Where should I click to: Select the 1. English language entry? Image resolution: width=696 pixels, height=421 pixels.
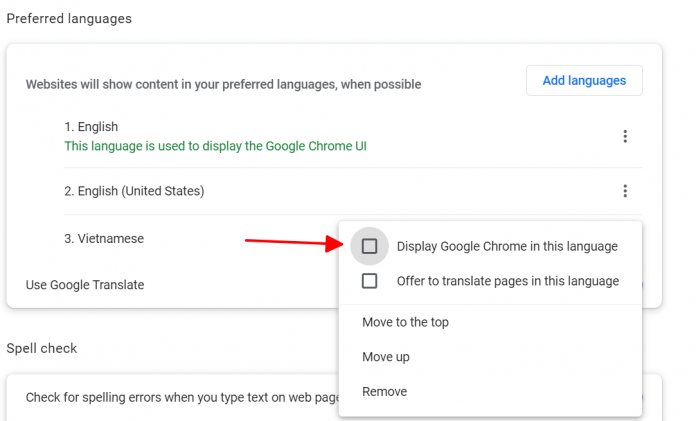[x=91, y=127]
